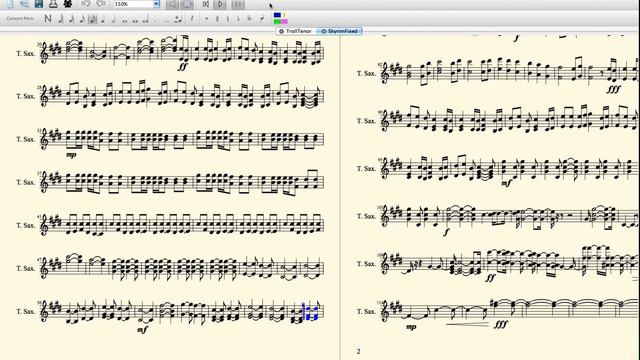Apply a double sharp accidental
Viewport: 640px width, 360px height.
click(207, 18)
